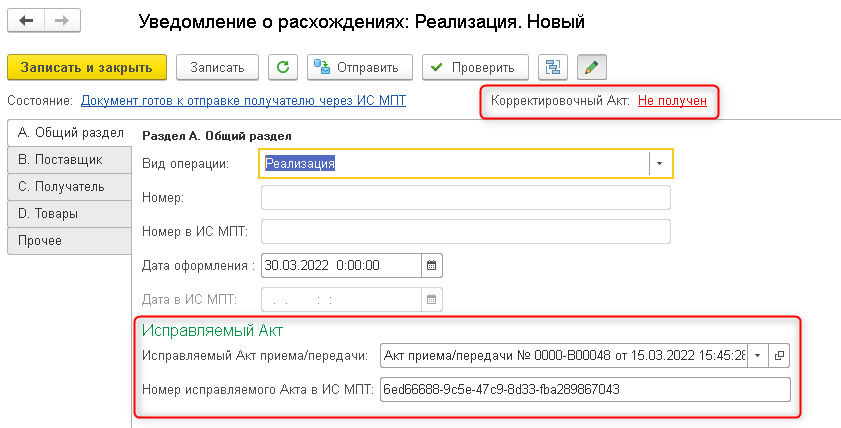Open the selected Акт приема/передачи record
This screenshot has width=841, height=428.
(779, 355)
